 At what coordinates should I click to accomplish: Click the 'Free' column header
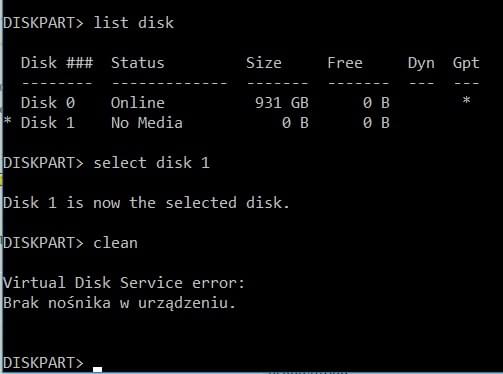(x=345, y=63)
